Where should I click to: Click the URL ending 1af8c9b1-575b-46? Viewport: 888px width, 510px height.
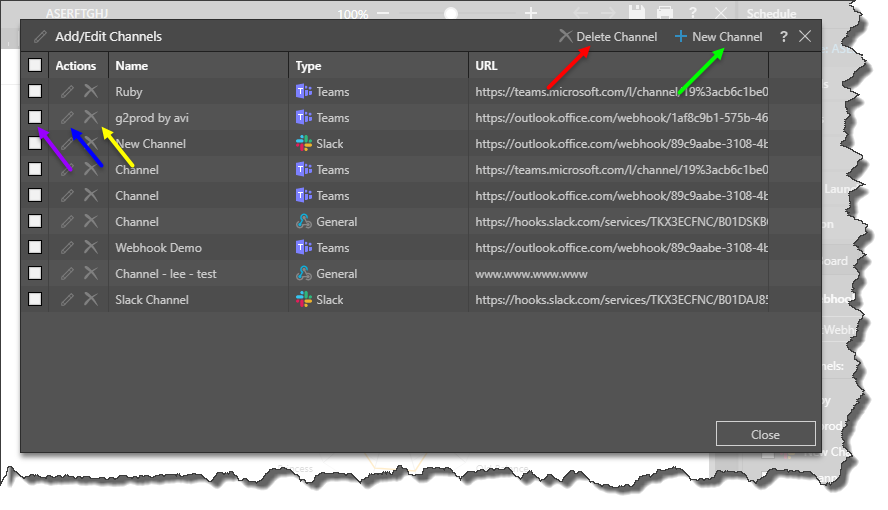[621, 118]
